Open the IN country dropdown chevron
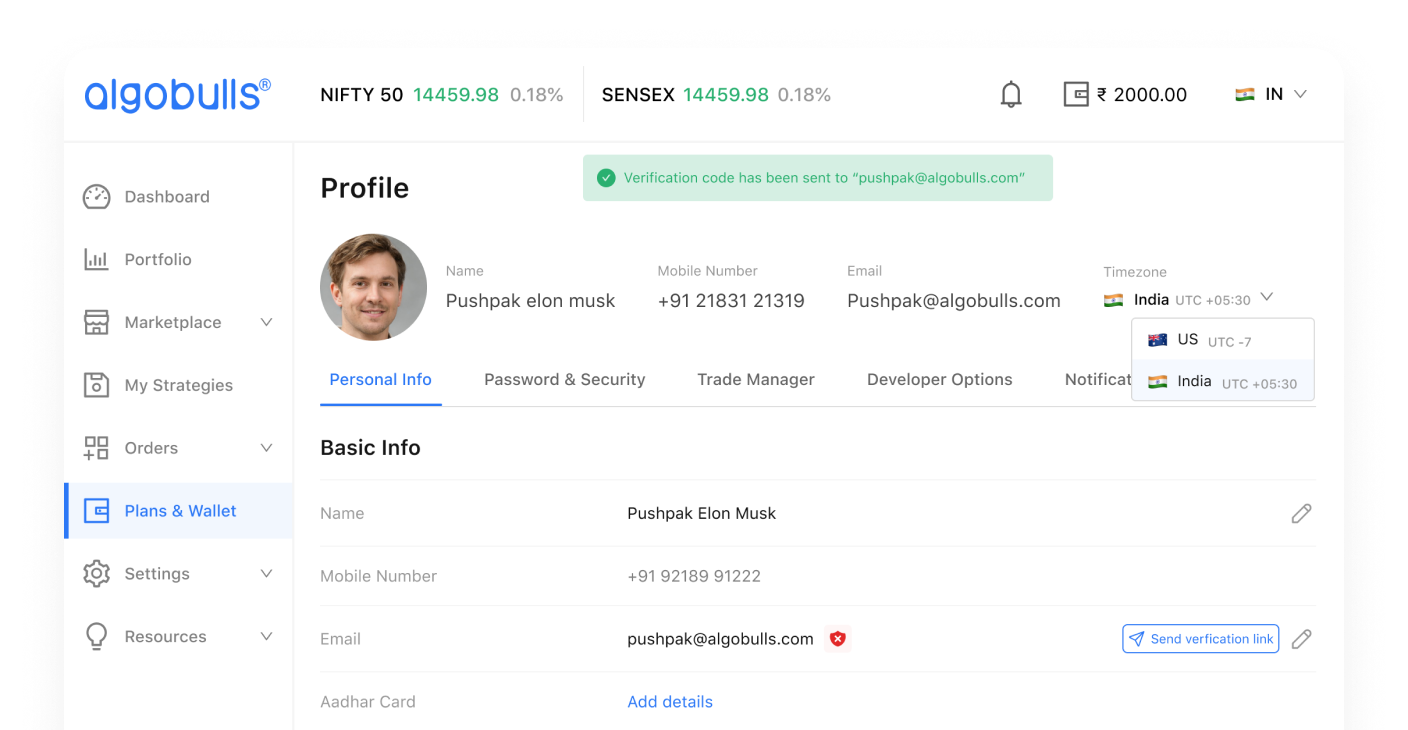The height and width of the screenshot is (730, 1408). [x=1300, y=94]
